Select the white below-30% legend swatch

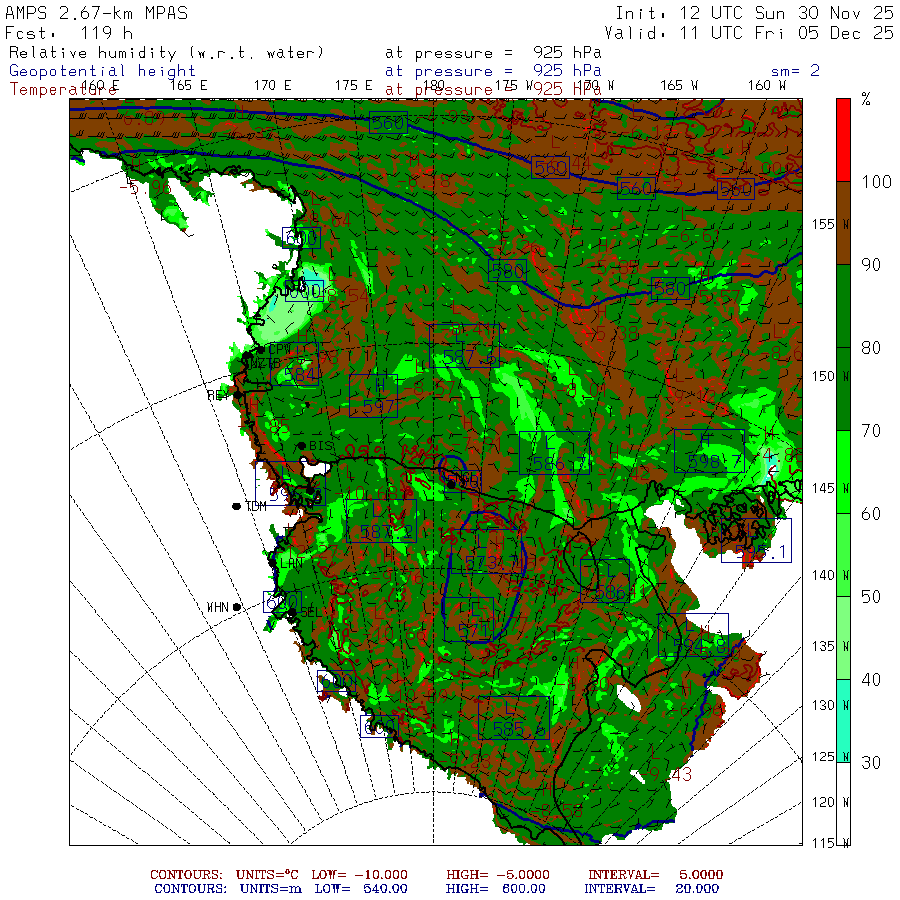coord(843,804)
